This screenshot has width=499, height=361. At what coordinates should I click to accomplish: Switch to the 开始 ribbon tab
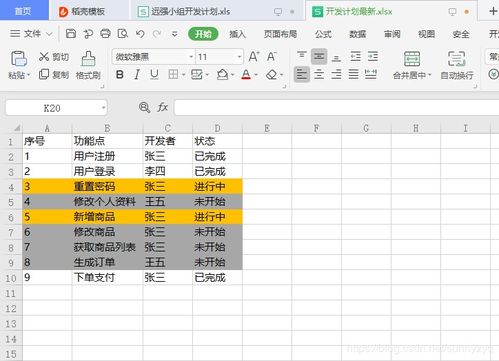click(203, 34)
